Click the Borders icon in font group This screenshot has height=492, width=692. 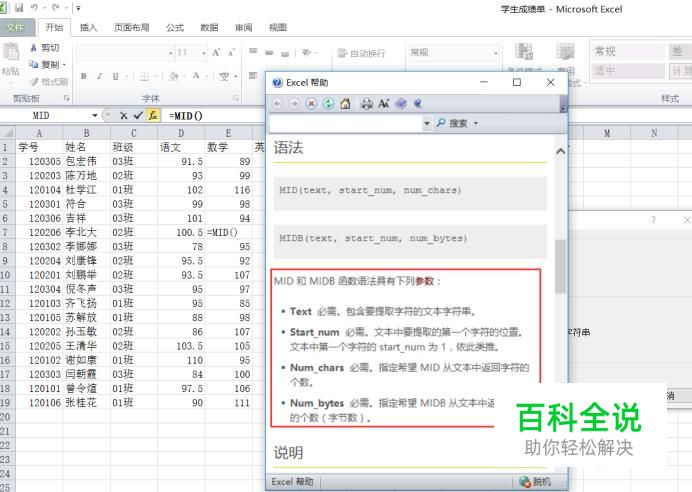pos(144,76)
